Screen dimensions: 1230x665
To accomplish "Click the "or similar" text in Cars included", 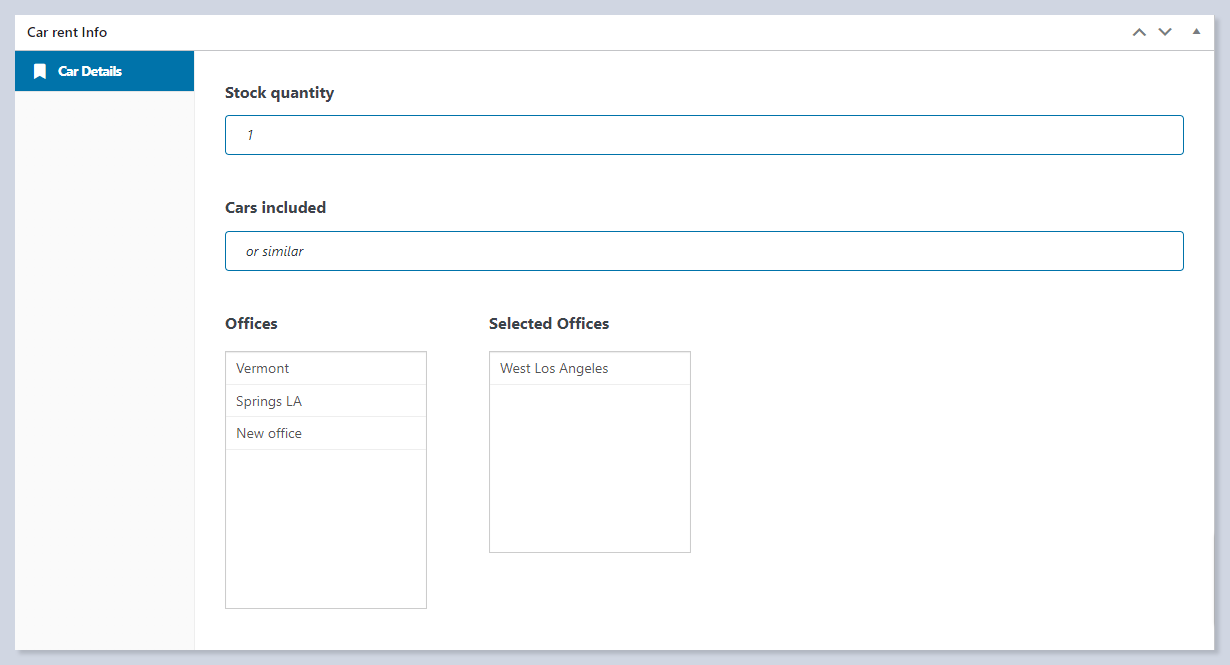I will pyautogui.click(x=275, y=251).
